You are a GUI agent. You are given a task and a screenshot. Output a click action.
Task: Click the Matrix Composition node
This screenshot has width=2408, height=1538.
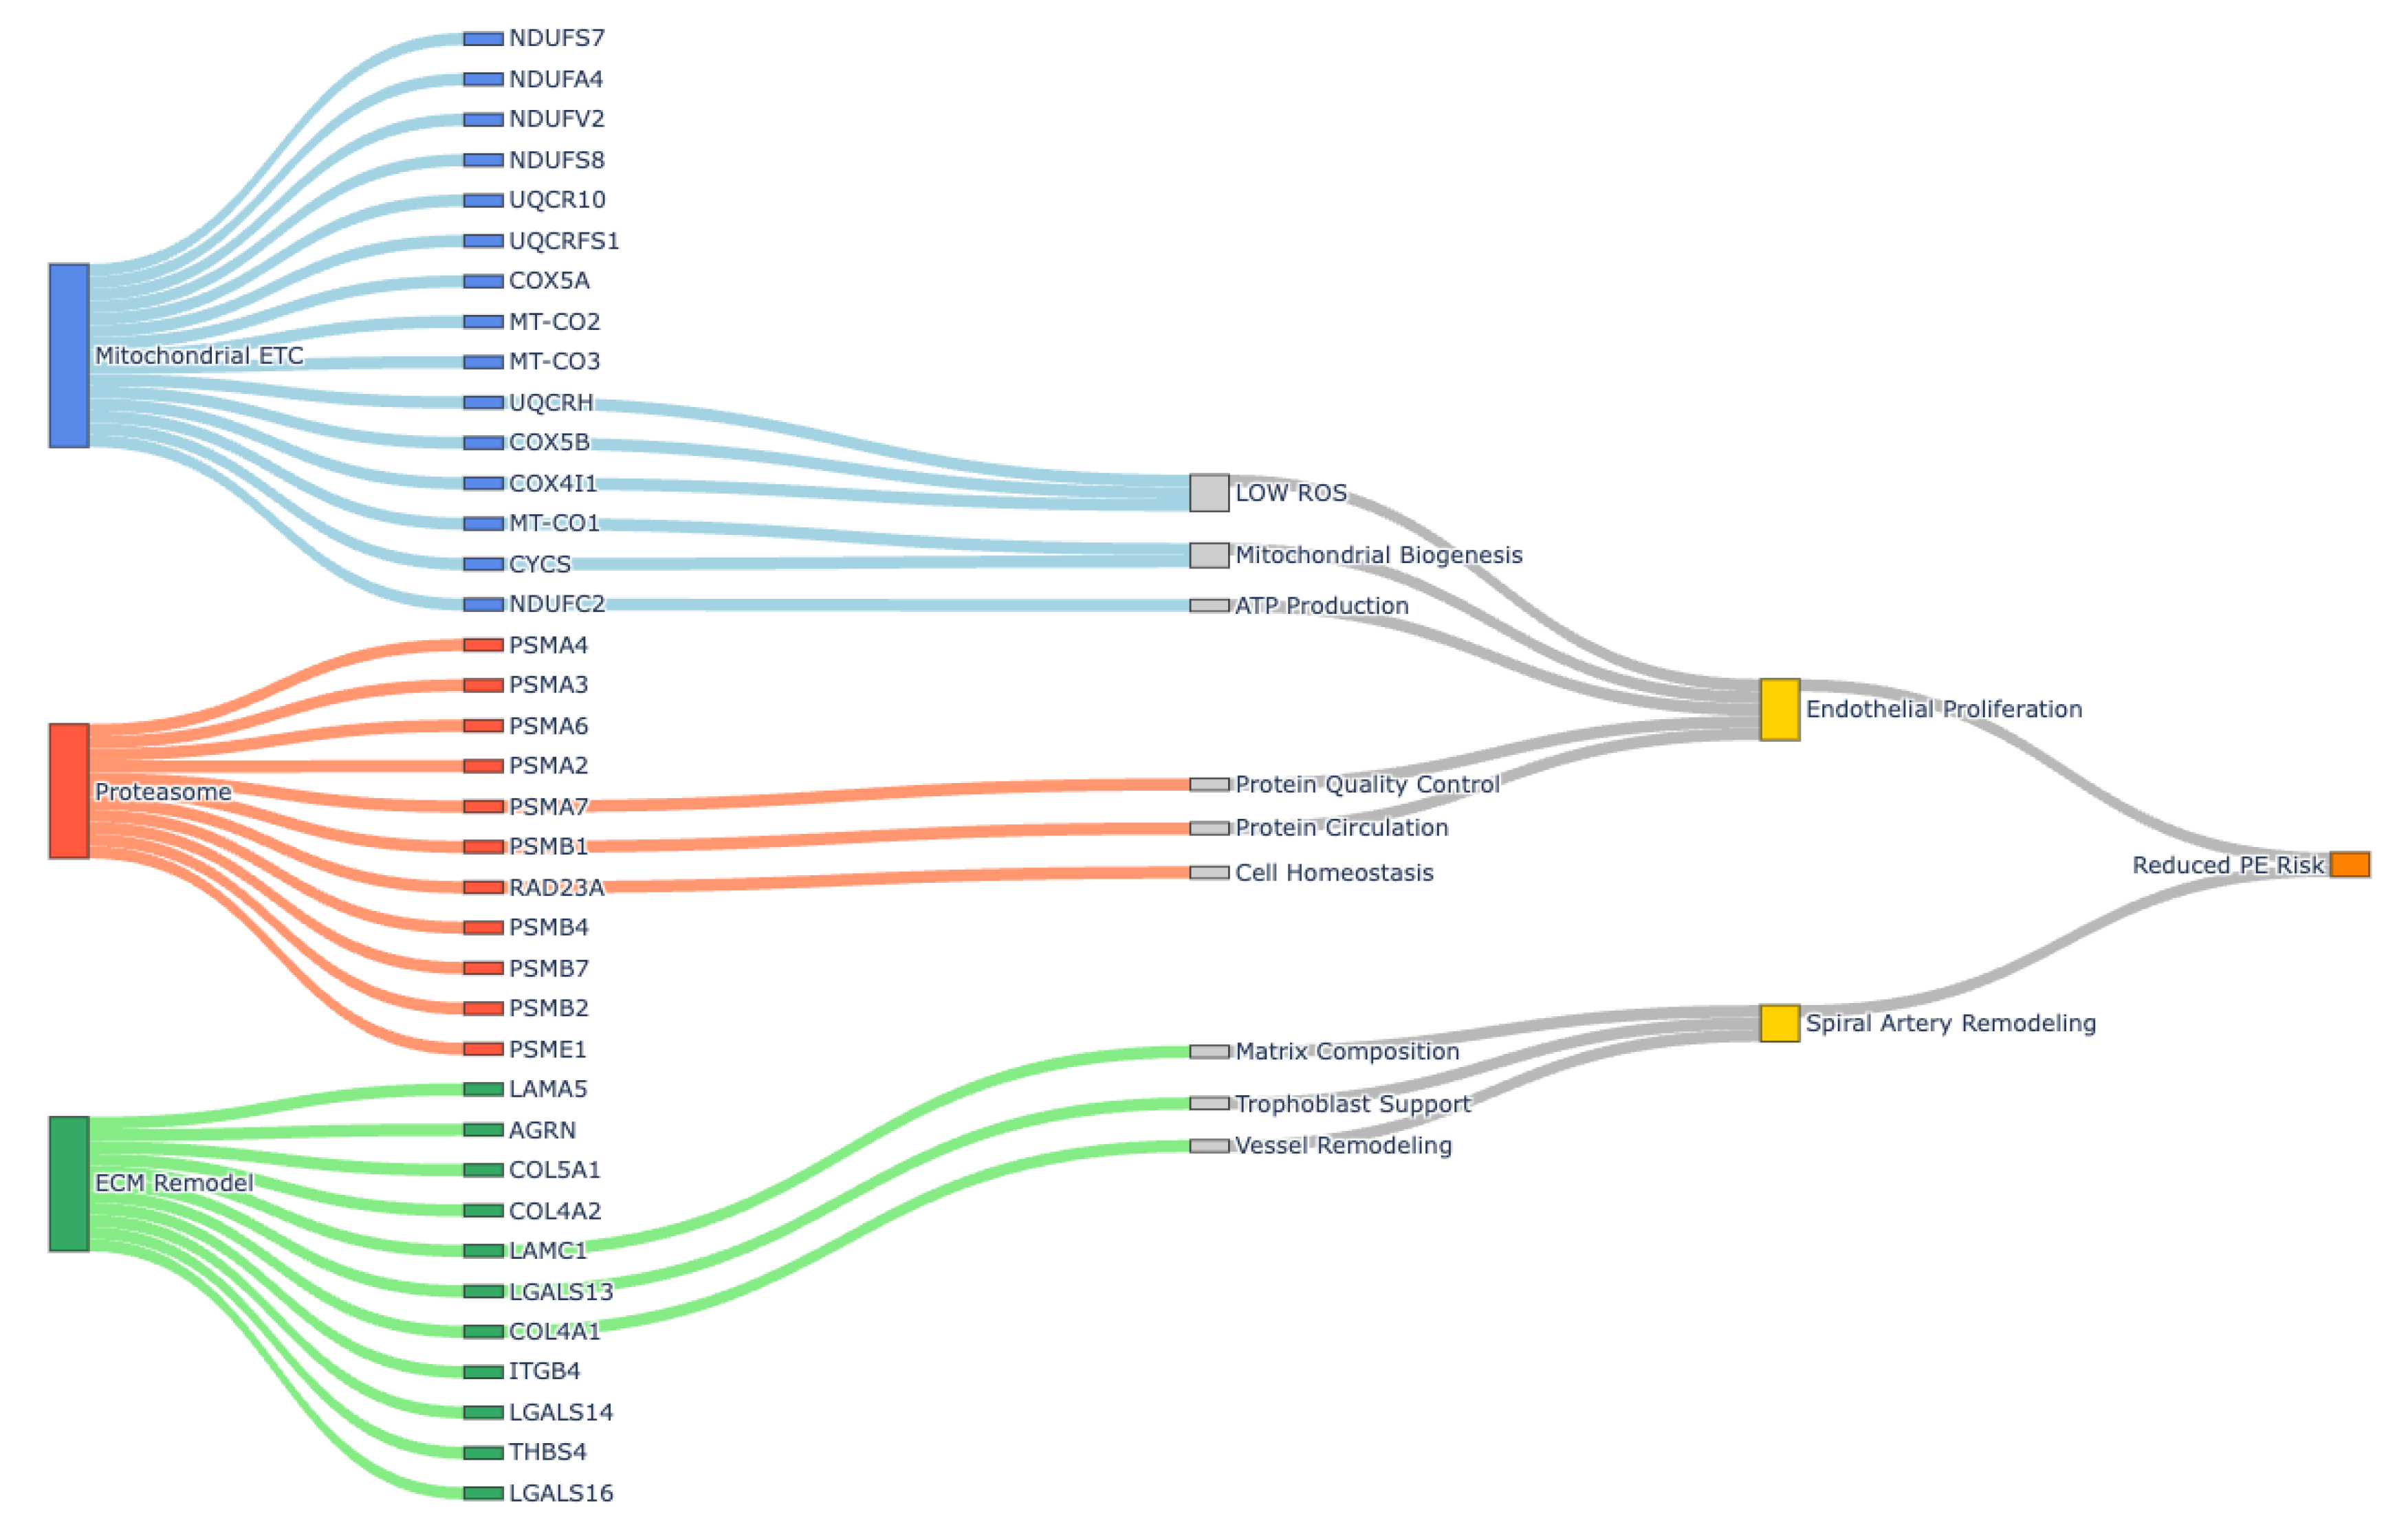tap(1209, 1051)
